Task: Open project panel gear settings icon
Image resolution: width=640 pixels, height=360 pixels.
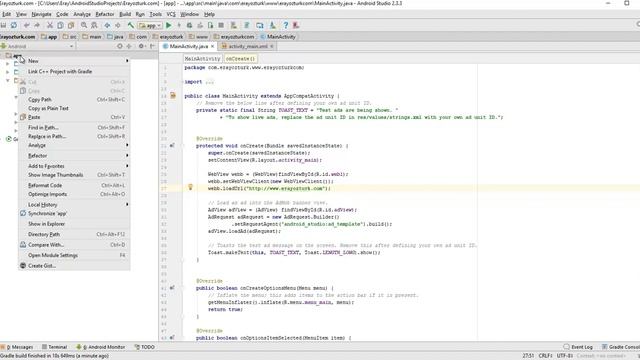Action: (x=141, y=46)
